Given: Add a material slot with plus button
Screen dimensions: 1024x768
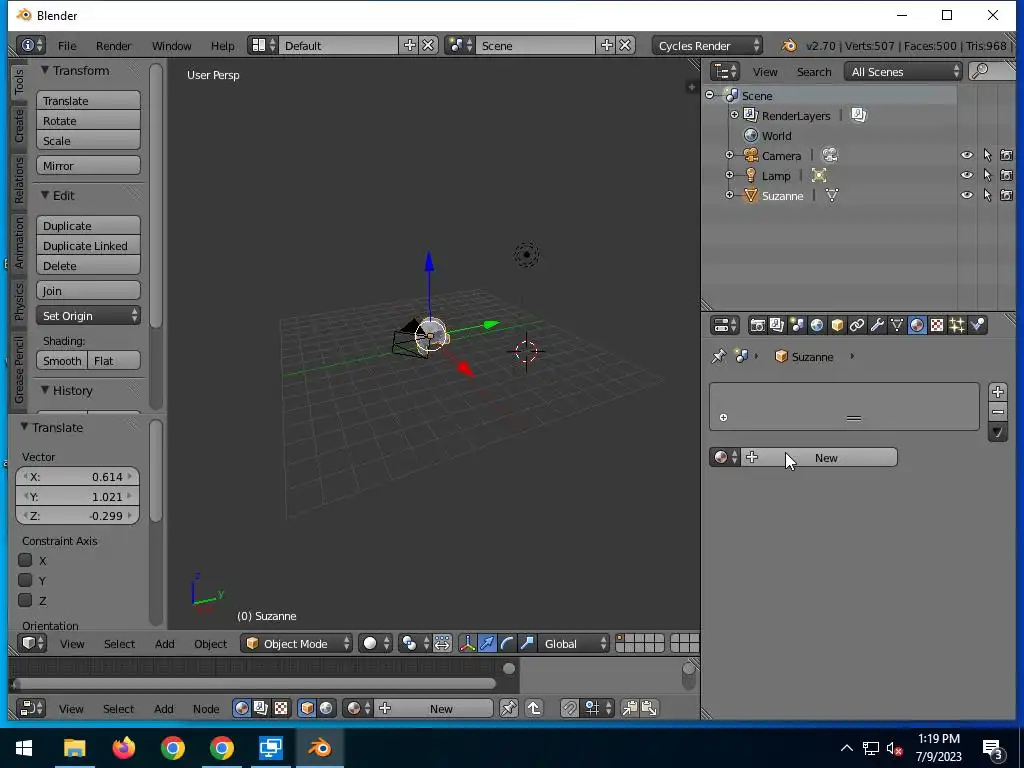Looking at the screenshot, I should (997, 392).
